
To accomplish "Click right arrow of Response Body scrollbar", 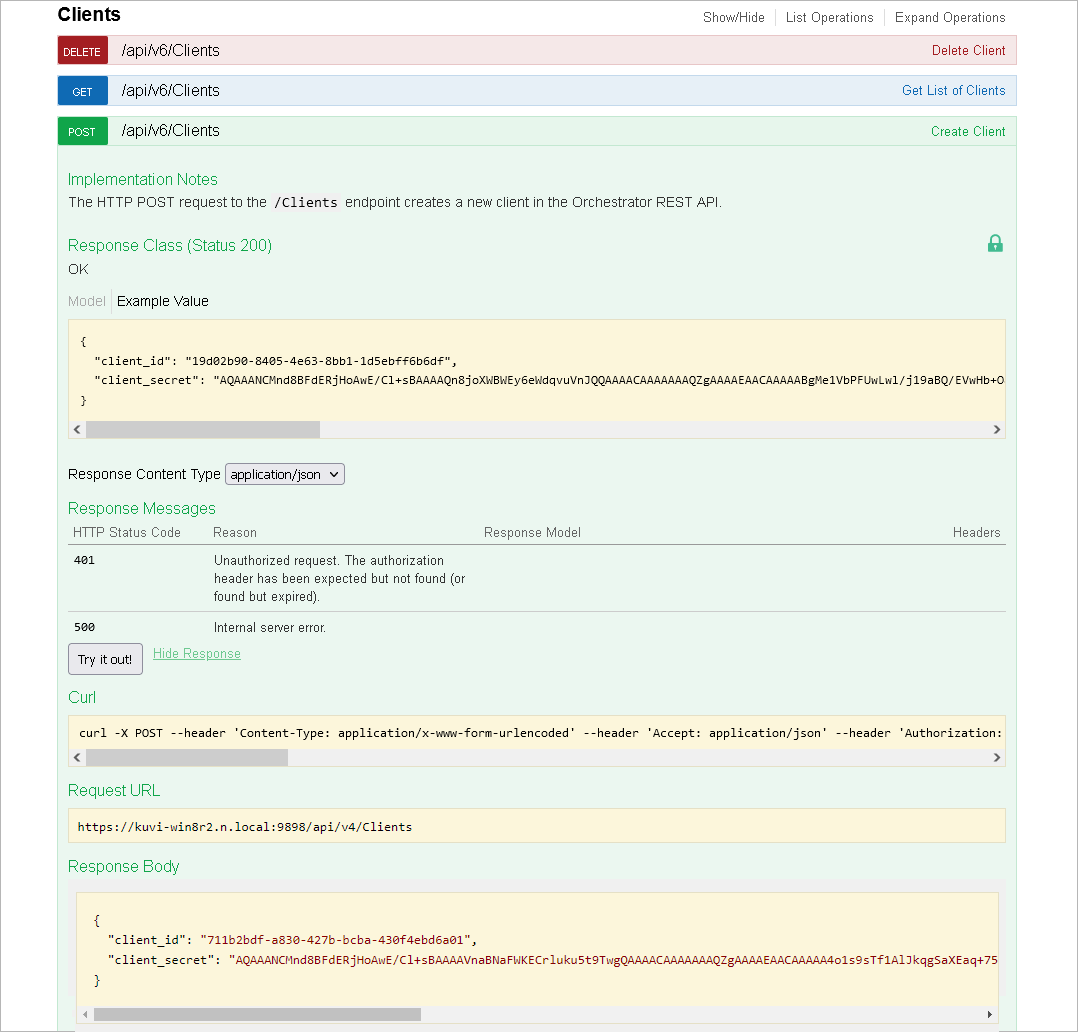I will [989, 1015].
